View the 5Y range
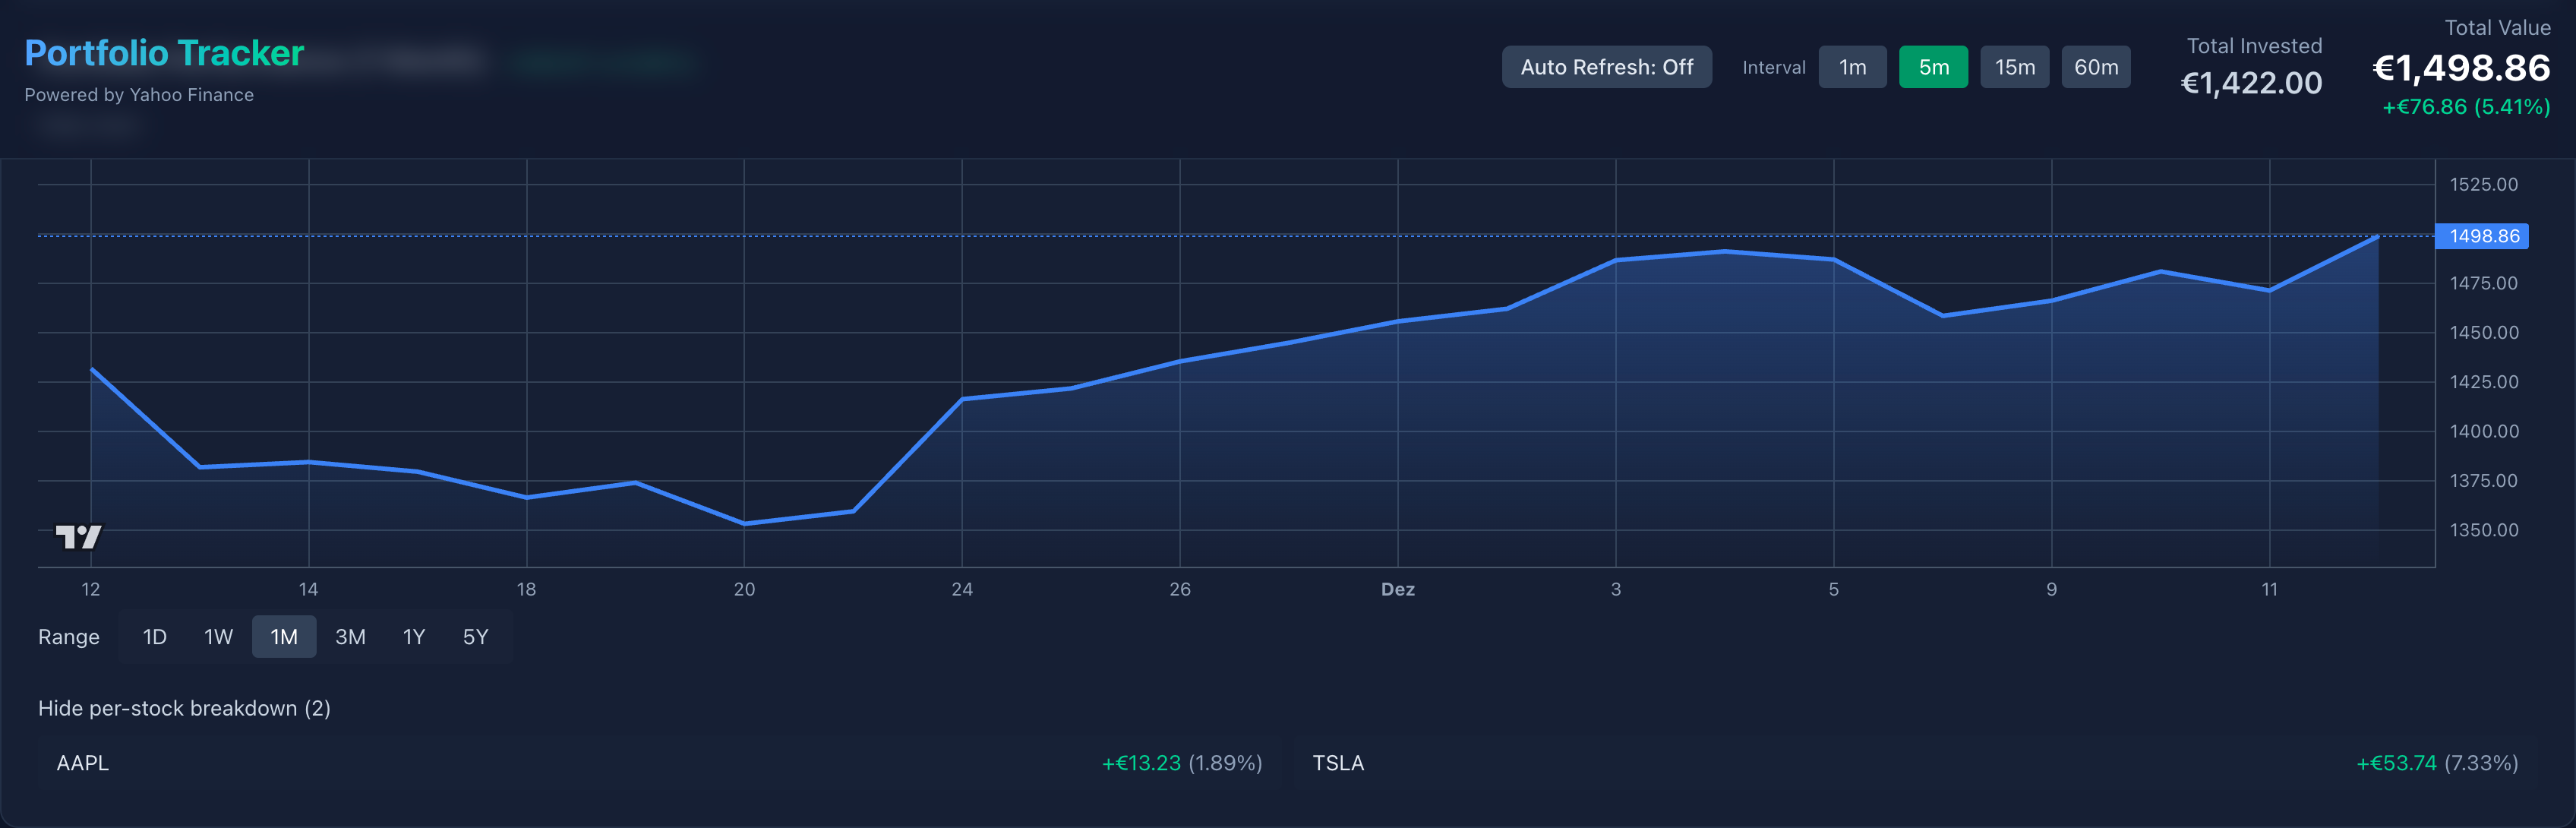This screenshot has width=2576, height=828. 476,636
